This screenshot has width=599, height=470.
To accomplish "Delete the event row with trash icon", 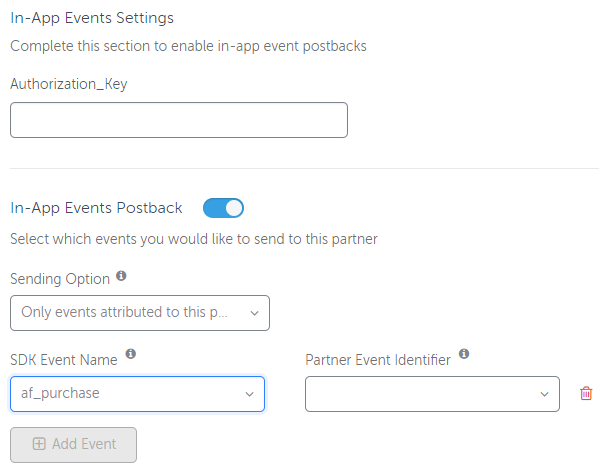I will (x=586, y=393).
